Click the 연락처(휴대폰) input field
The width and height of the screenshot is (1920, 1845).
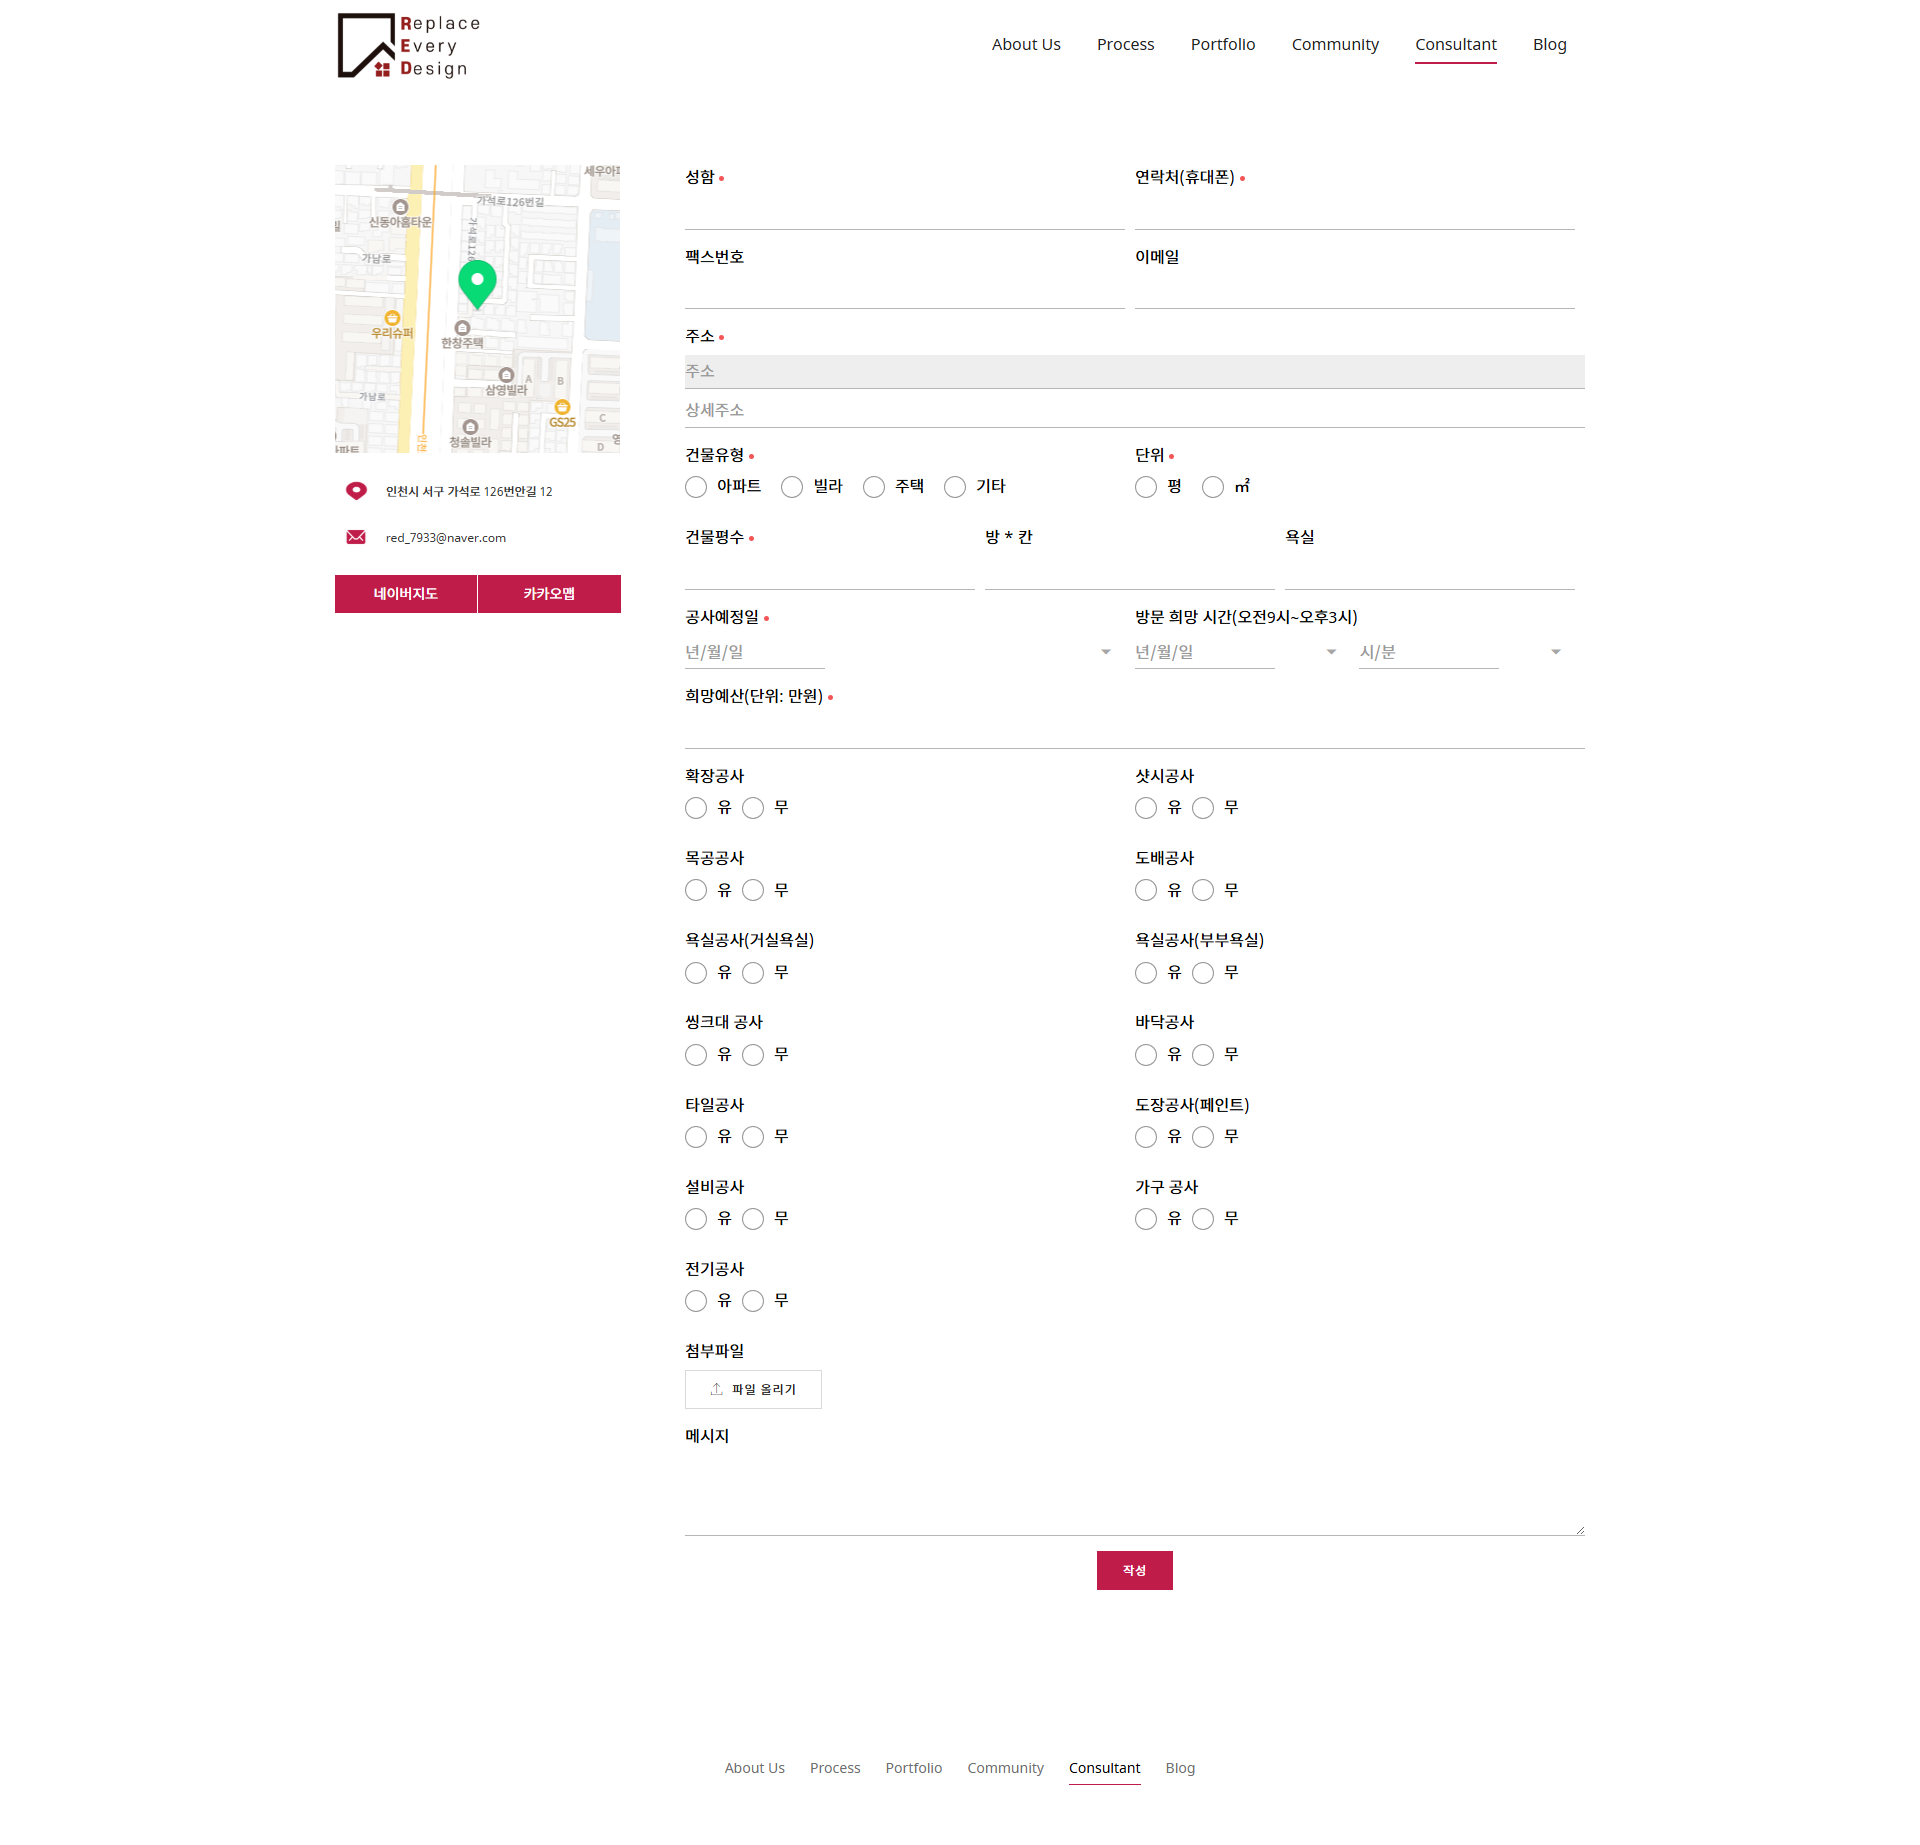pyautogui.click(x=1354, y=212)
